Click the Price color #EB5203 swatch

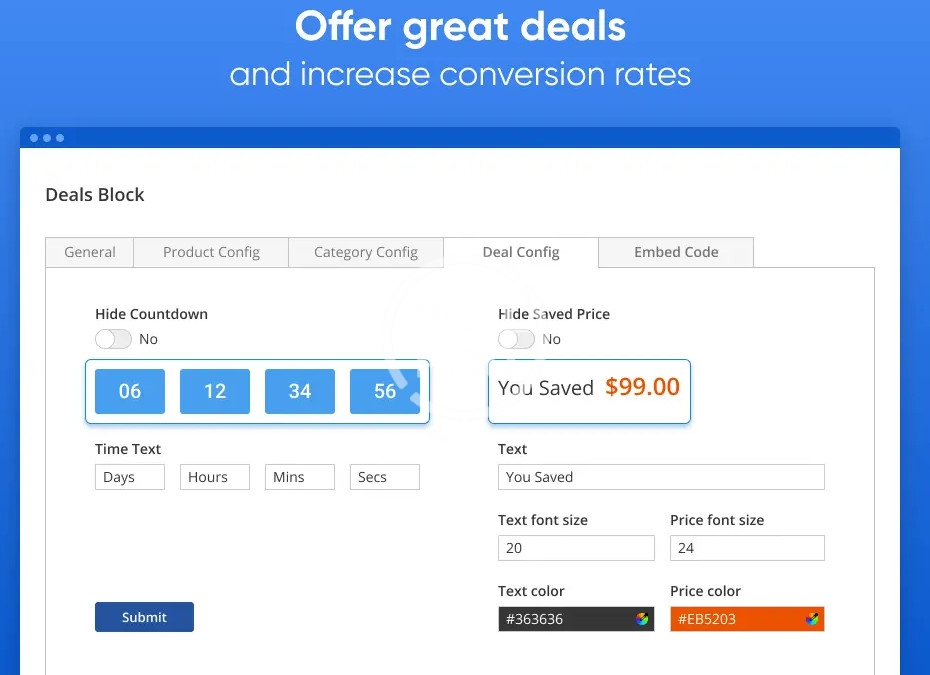(x=737, y=619)
